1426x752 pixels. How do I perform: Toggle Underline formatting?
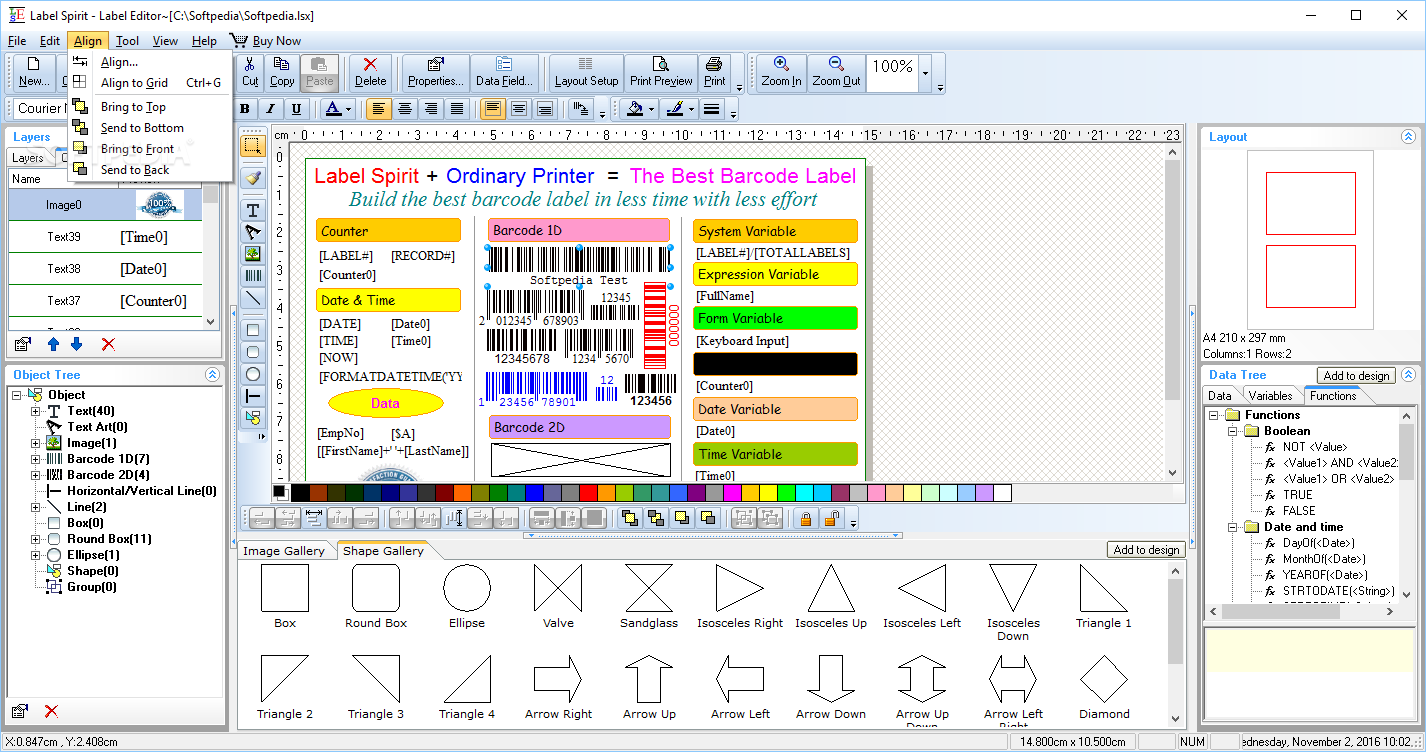(x=296, y=109)
